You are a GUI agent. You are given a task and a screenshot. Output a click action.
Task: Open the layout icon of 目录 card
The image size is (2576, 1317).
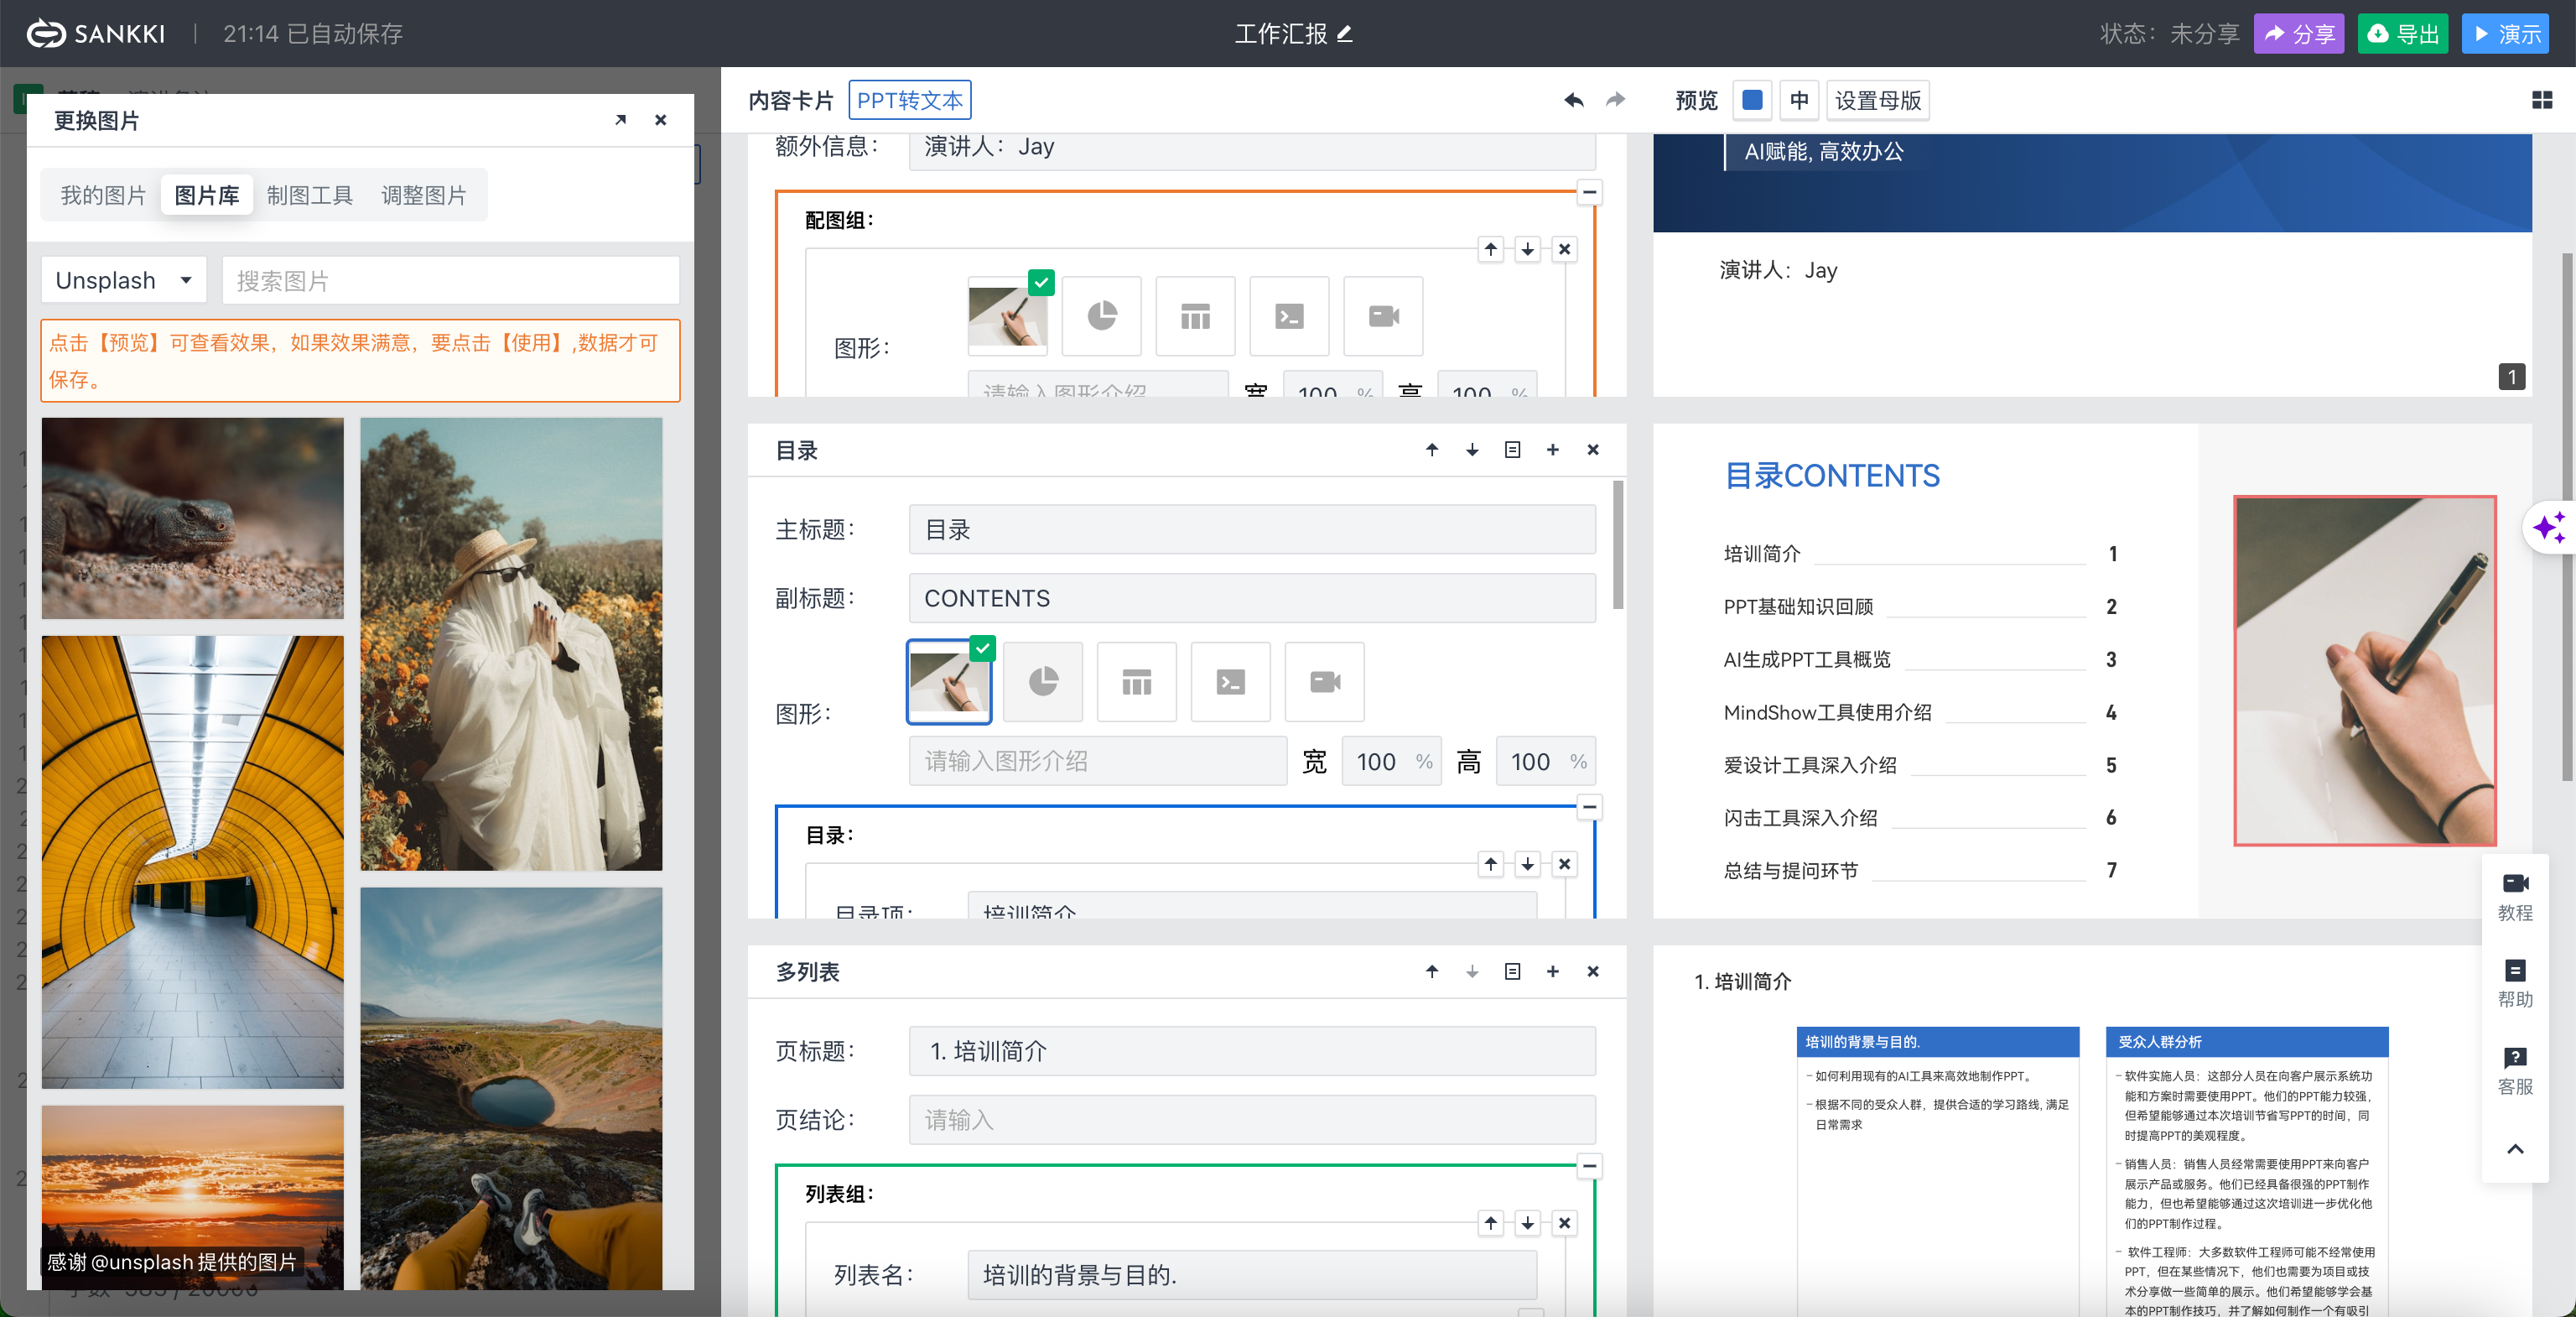[x=1512, y=450]
